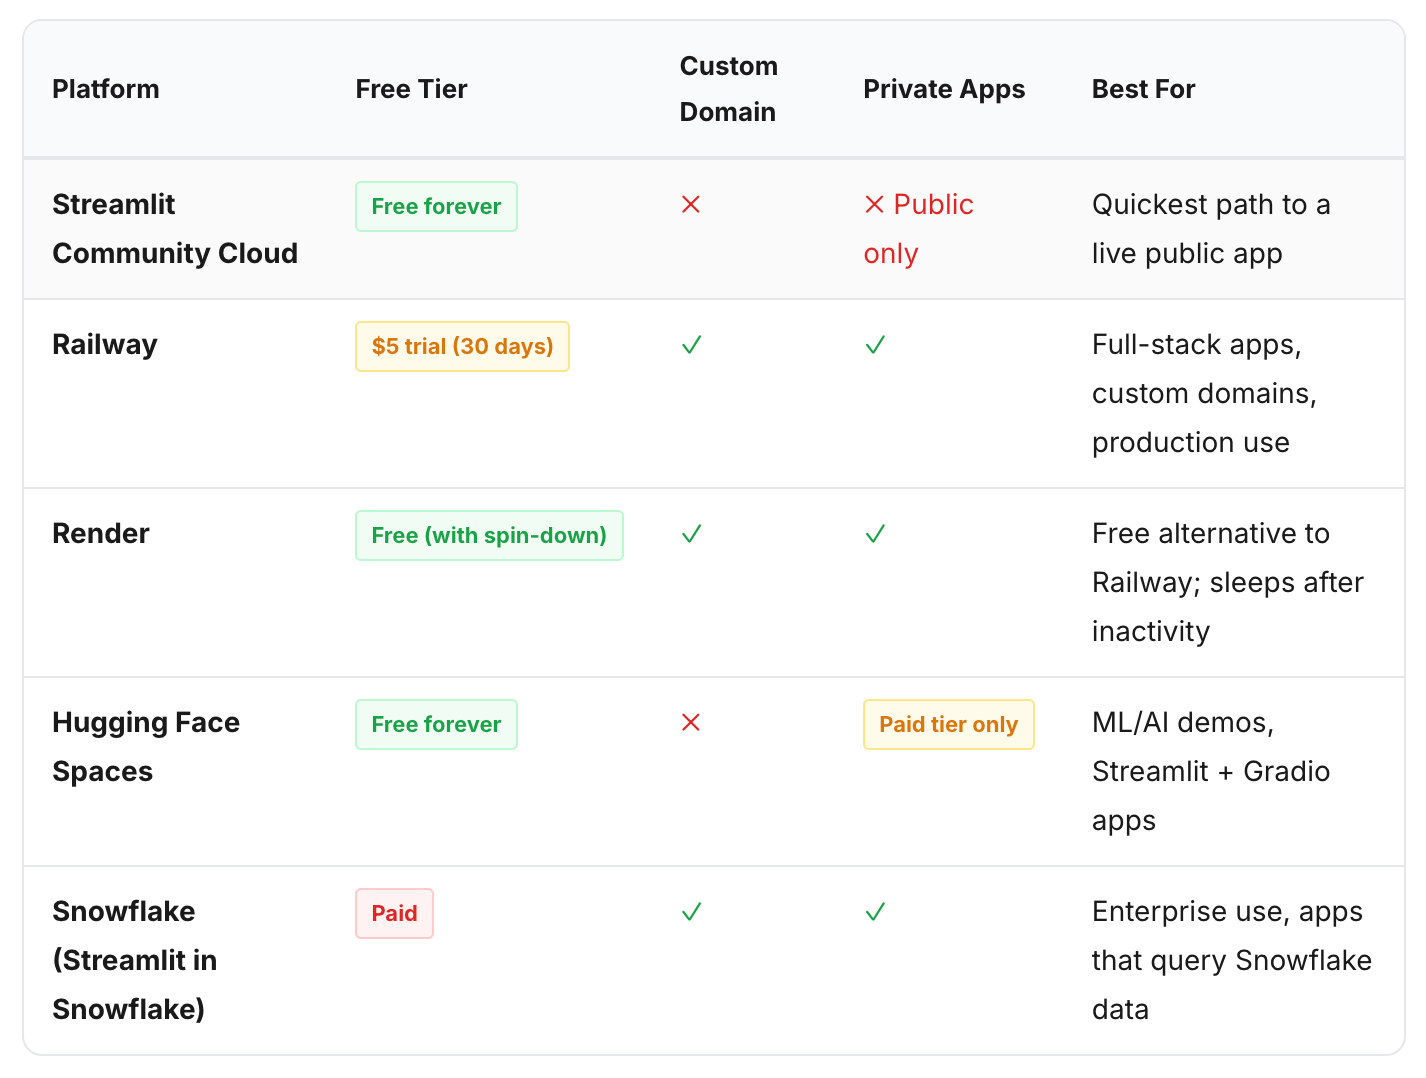Toggle the Free (with spin-down) badge for Render

click(489, 535)
